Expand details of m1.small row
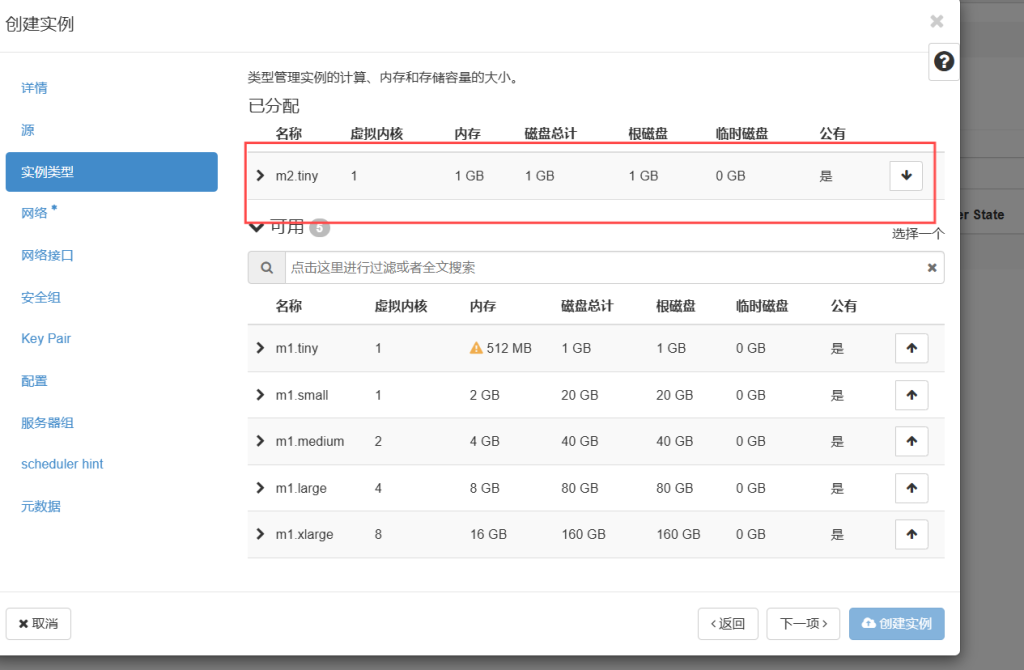 (x=260, y=395)
